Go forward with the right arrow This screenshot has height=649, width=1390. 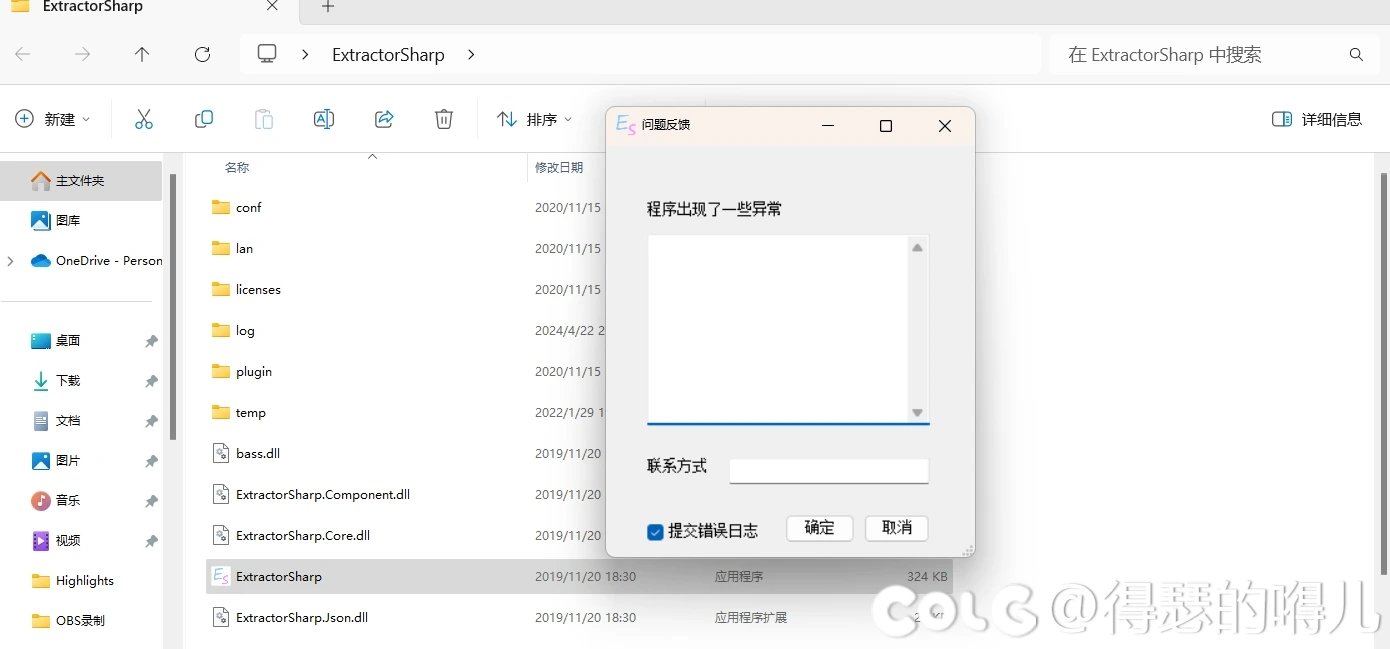pos(82,54)
